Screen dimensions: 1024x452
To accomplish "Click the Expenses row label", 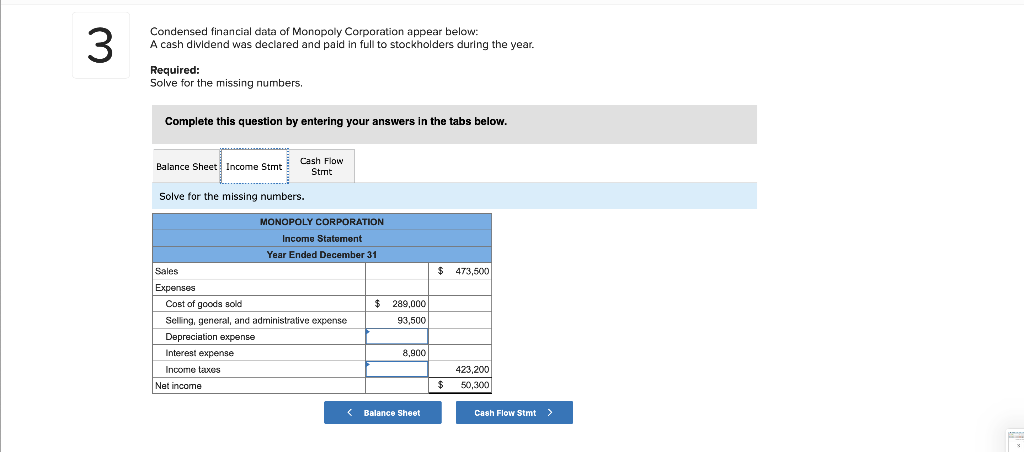I will pos(175,287).
